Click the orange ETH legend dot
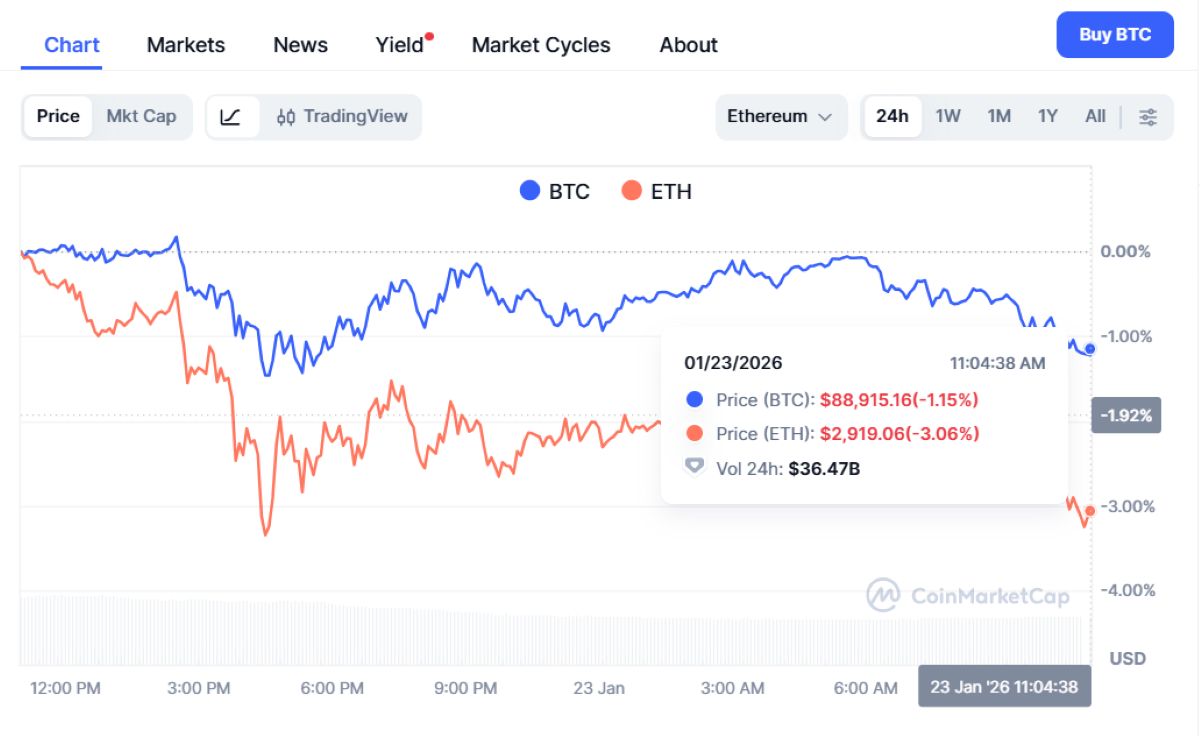This screenshot has height=736, width=1200. pyautogui.click(x=629, y=191)
